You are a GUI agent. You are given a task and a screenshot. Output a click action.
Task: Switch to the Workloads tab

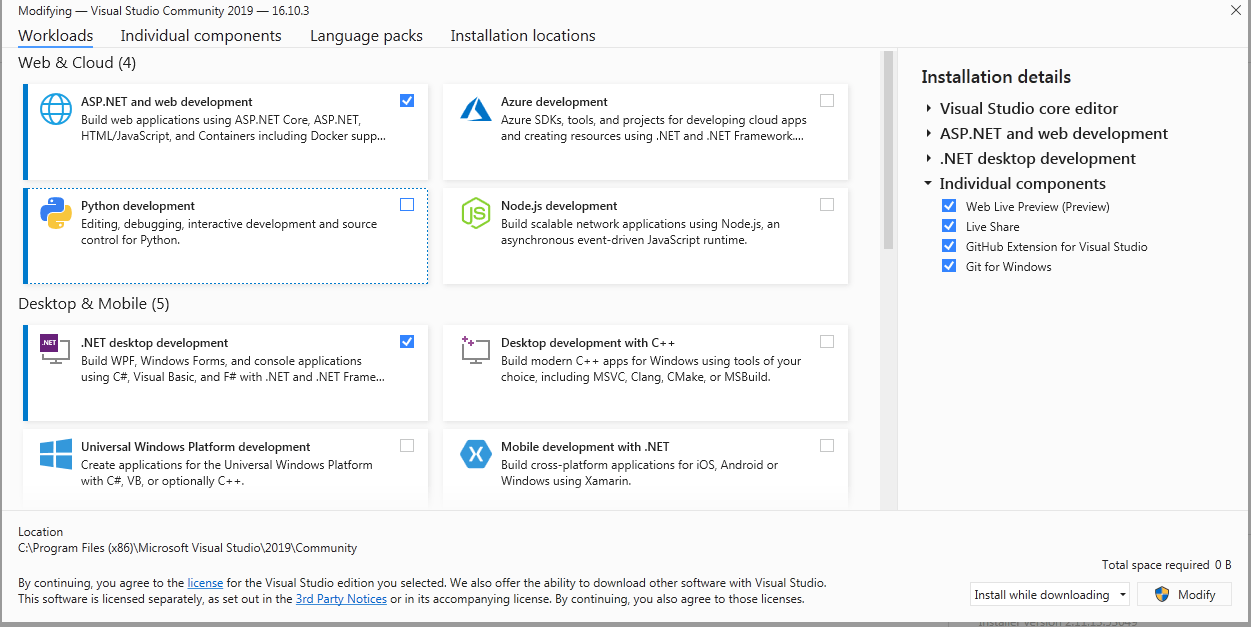(x=56, y=35)
